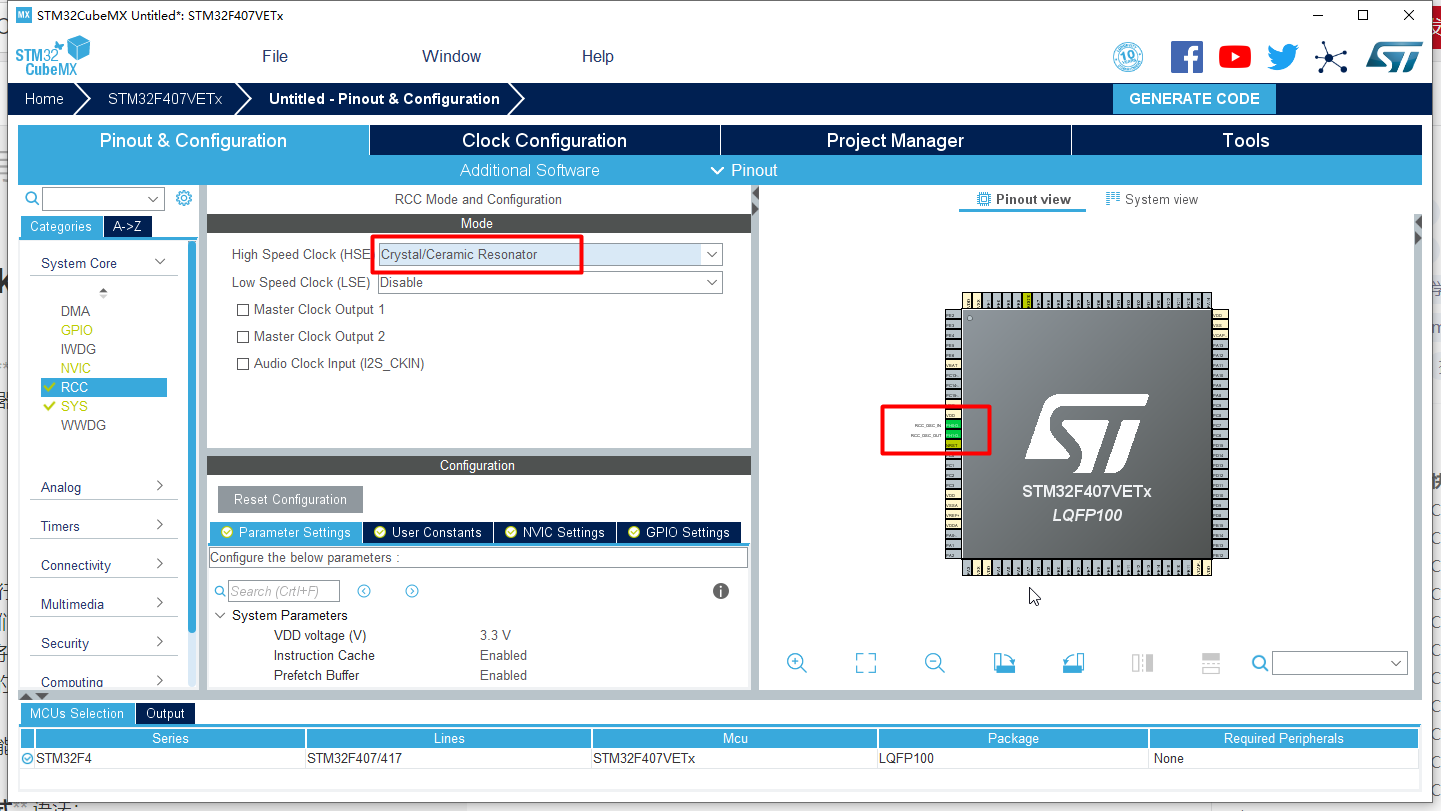This screenshot has height=811, width=1441.
Task: Expand the Connectivity category
Action: tap(103, 564)
